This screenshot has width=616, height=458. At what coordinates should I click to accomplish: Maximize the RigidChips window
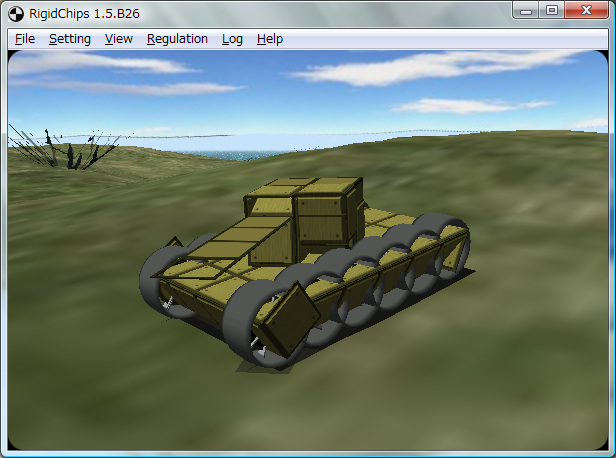point(552,10)
